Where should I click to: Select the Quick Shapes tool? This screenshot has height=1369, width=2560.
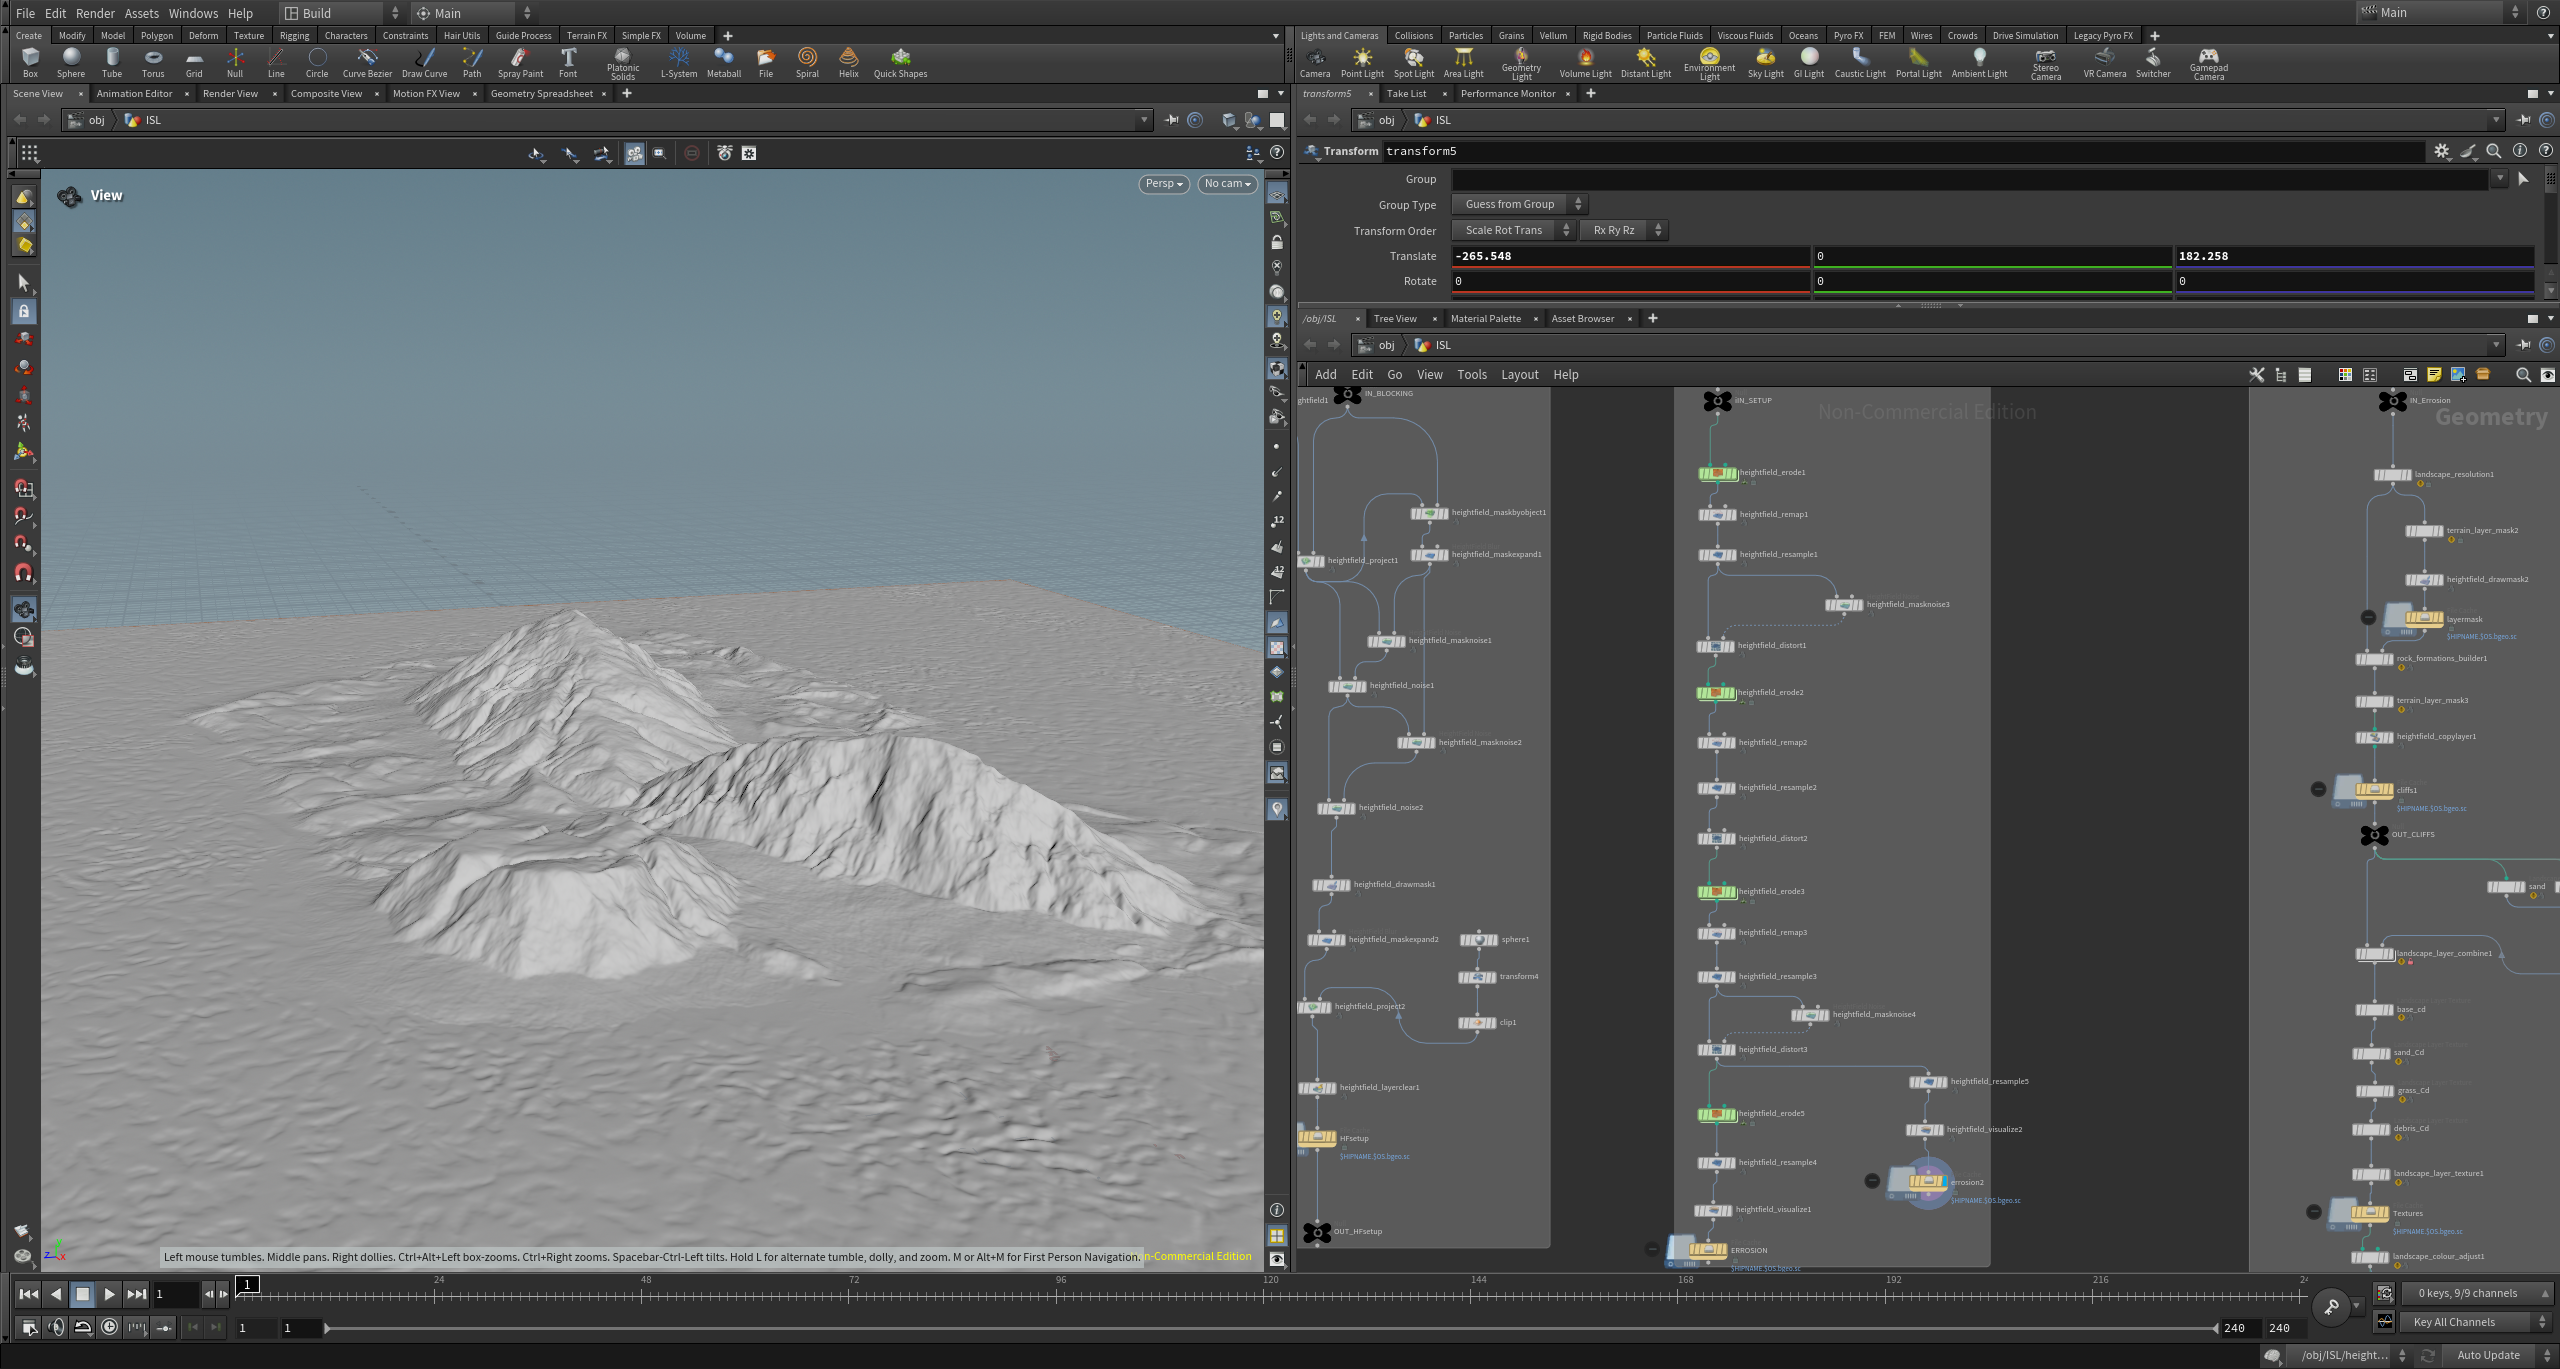900,62
